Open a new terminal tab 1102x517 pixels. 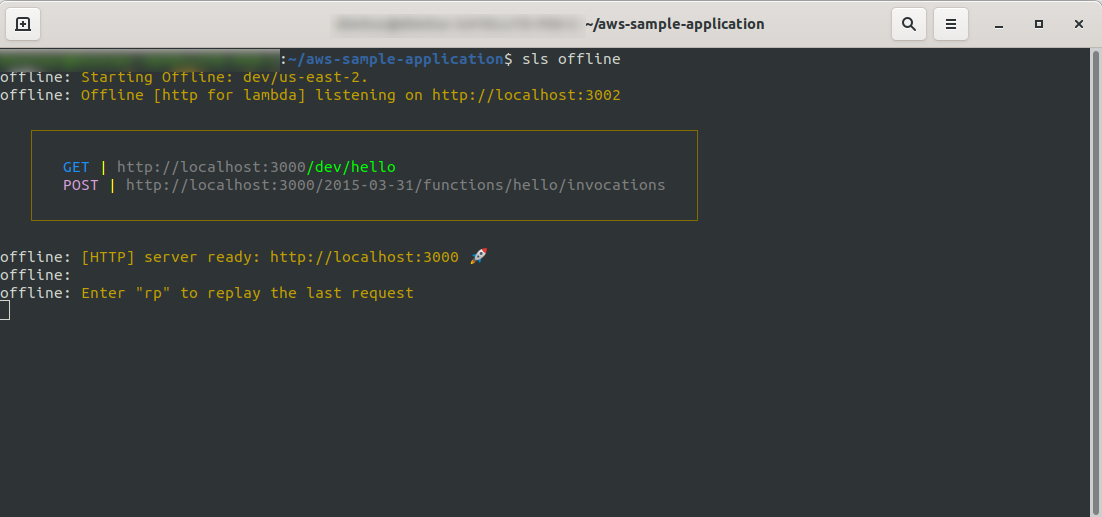[23, 24]
